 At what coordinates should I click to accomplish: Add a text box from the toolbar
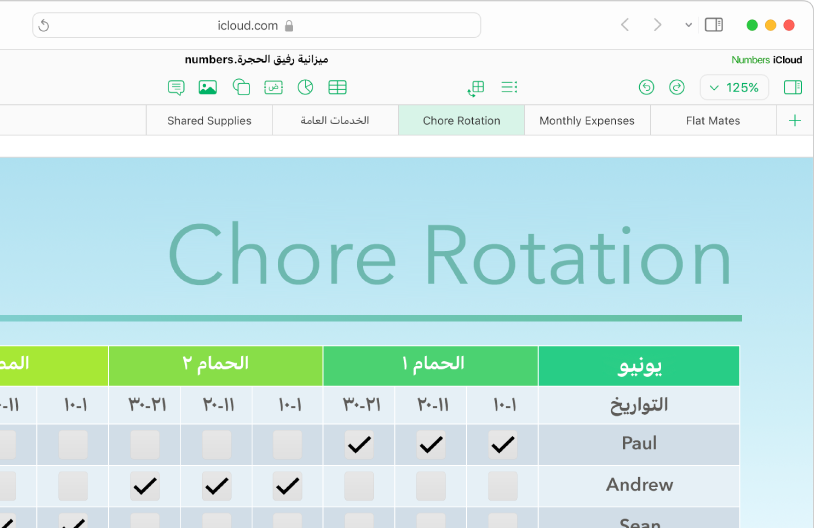273,87
